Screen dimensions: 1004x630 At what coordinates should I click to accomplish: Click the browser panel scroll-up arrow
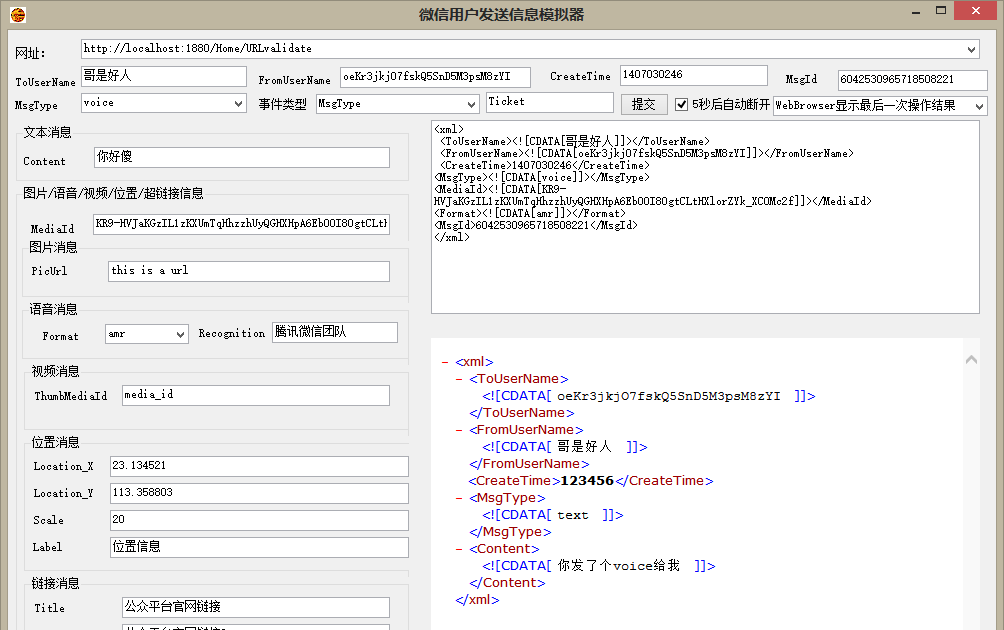[x=971, y=360]
